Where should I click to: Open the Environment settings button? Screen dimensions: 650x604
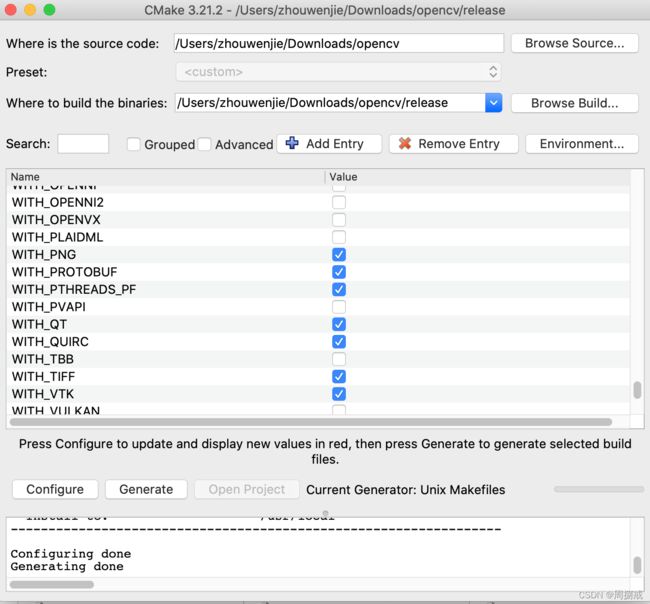pos(582,144)
